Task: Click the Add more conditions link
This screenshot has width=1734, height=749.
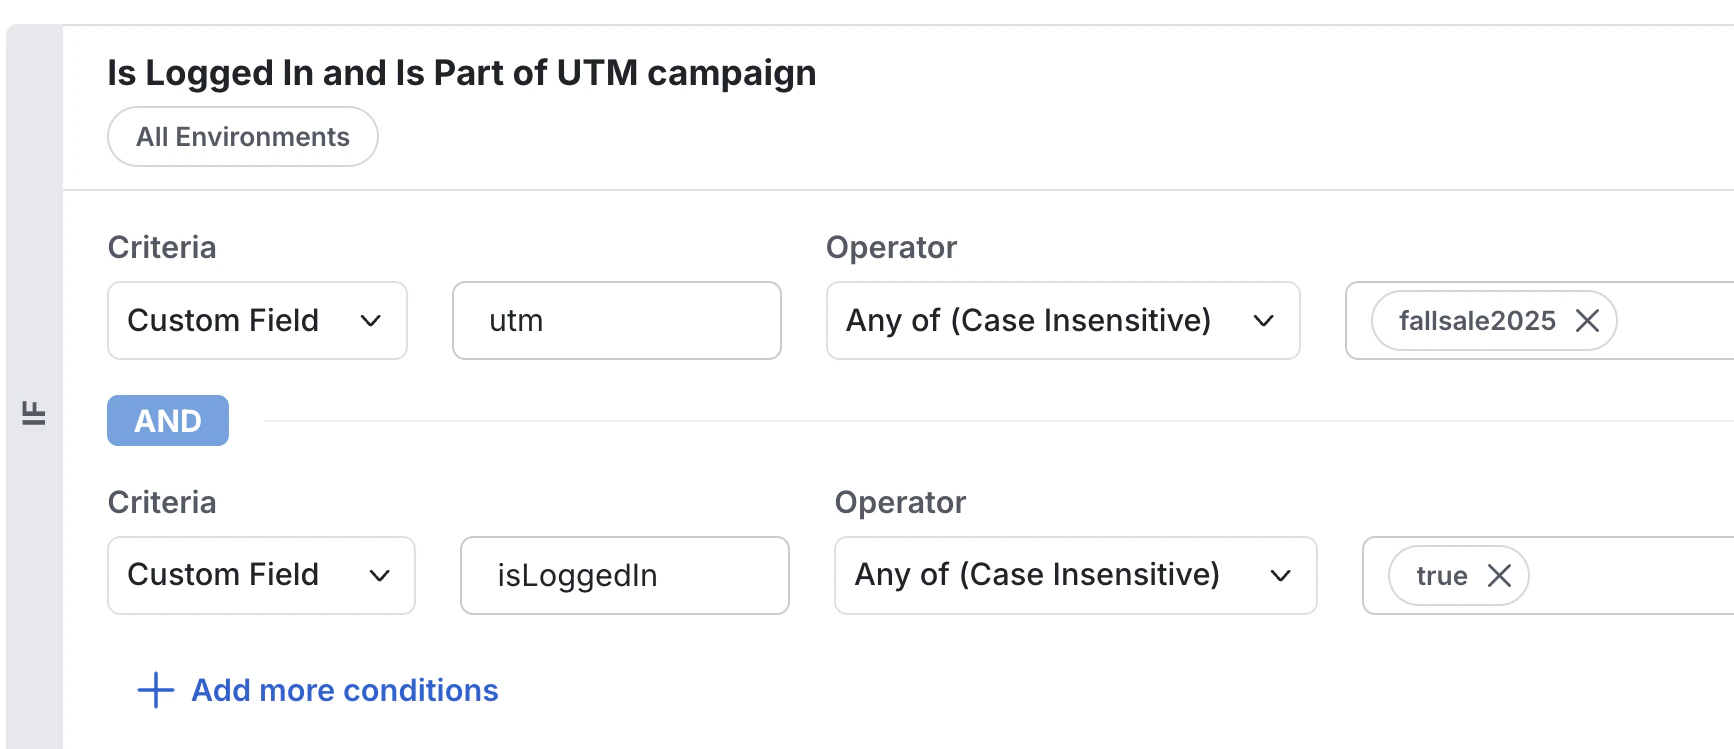Action: click(344, 690)
